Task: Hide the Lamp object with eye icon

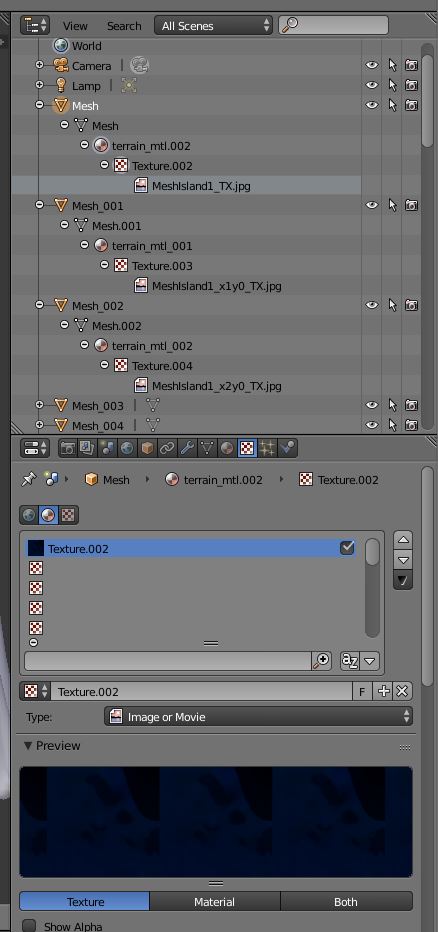Action: coord(372,85)
